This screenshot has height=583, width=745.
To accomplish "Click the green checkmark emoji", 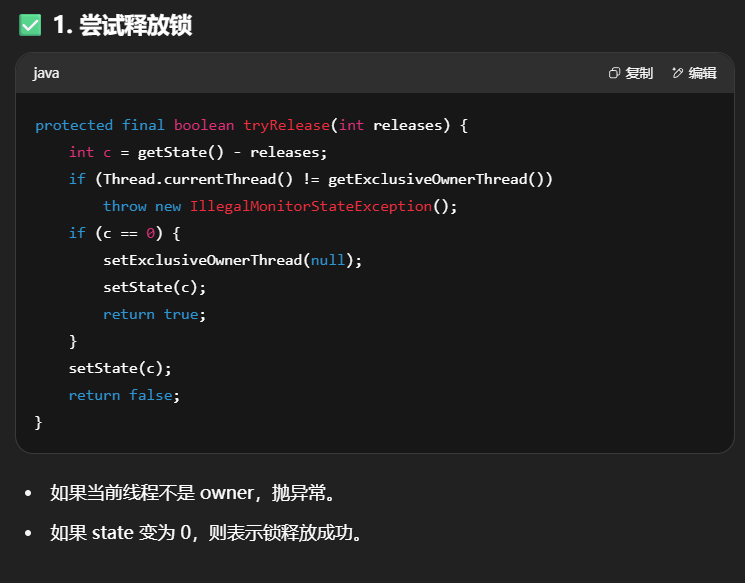I will tap(30, 25).
